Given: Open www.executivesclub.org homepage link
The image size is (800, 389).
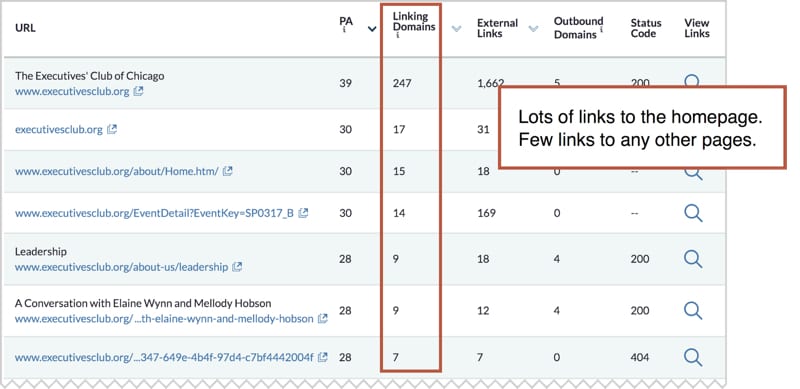Looking at the screenshot, I should point(72,92).
